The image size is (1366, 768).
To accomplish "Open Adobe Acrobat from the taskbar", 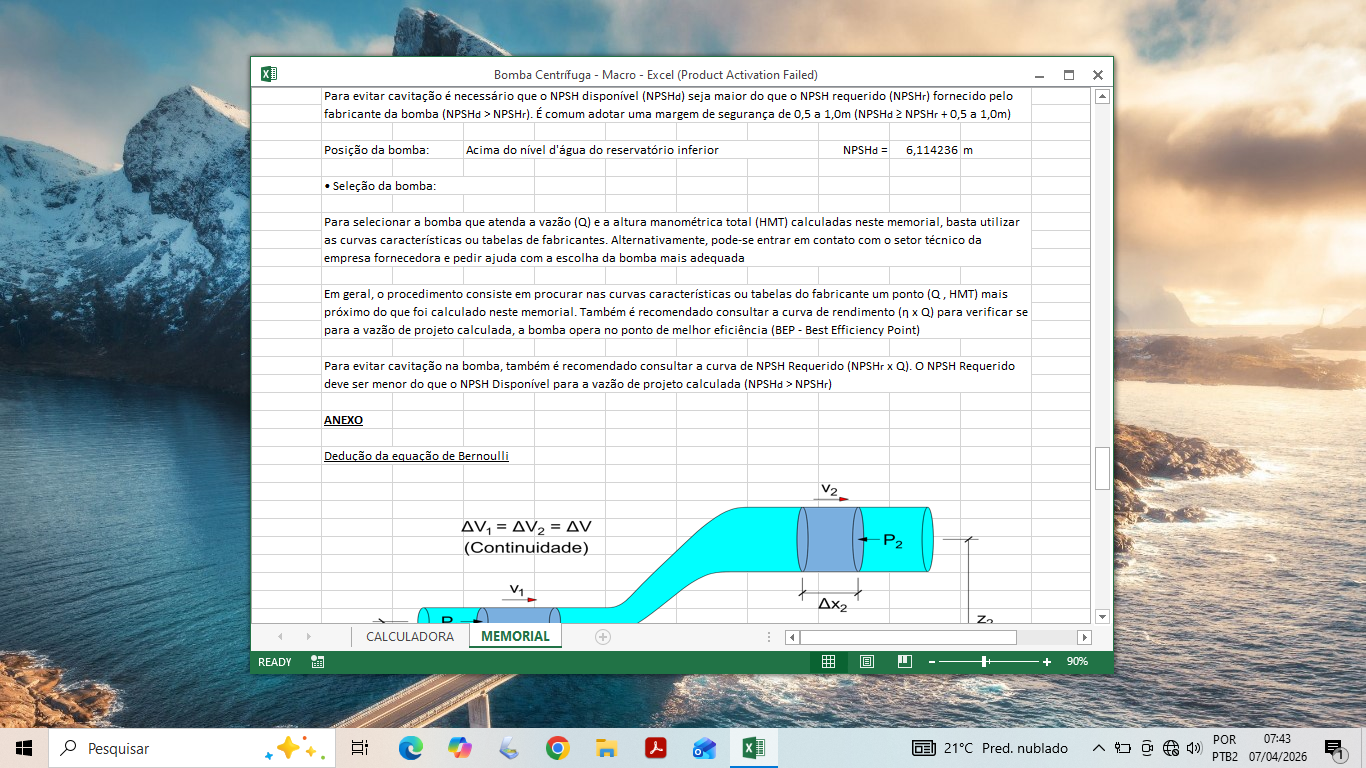I will click(655, 748).
